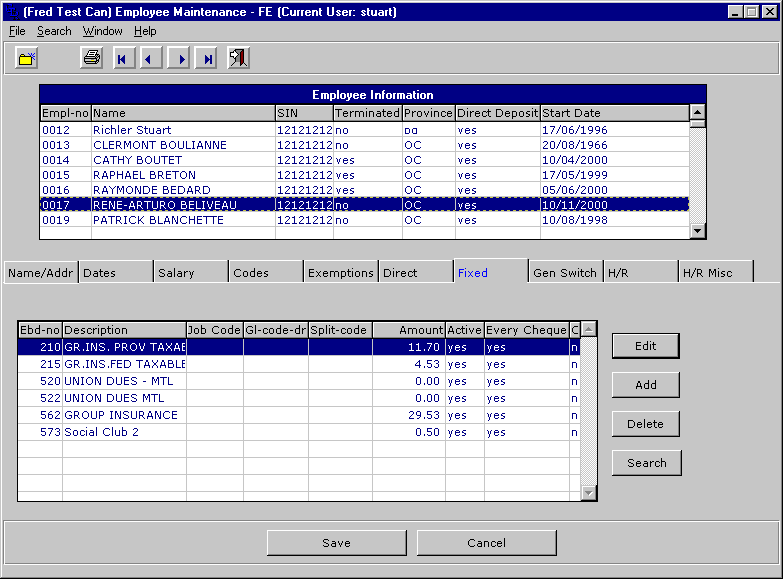Click the printer icon in toolbar
The width and height of the screenshot is (783, 579).
[x=92, y=58]
